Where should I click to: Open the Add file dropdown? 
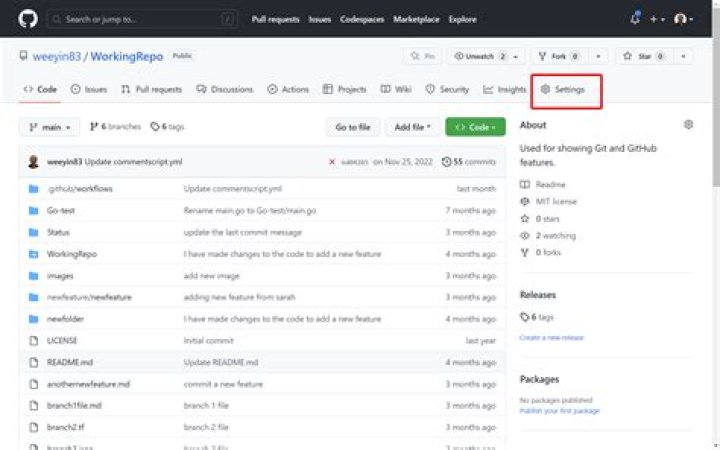coord(412,127)
